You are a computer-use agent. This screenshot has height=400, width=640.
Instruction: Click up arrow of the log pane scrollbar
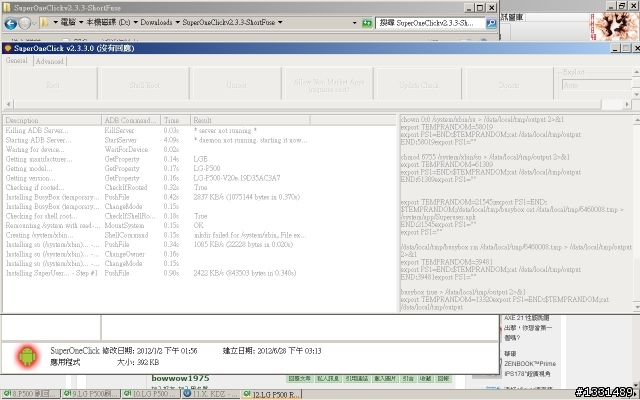click(x=636, y=120)
